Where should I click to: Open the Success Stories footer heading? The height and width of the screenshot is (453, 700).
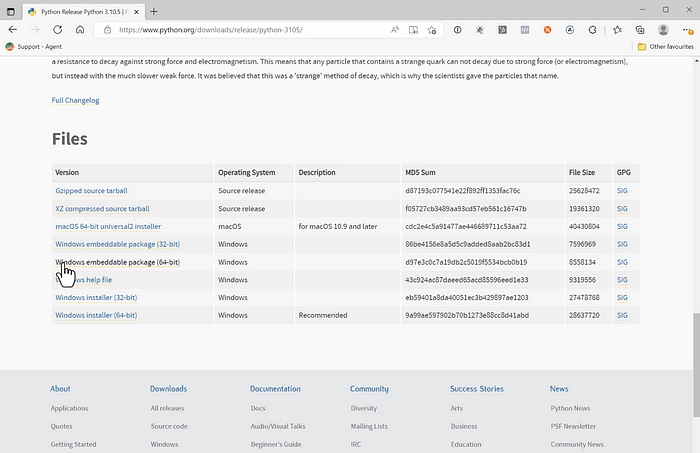coord(476,389)
